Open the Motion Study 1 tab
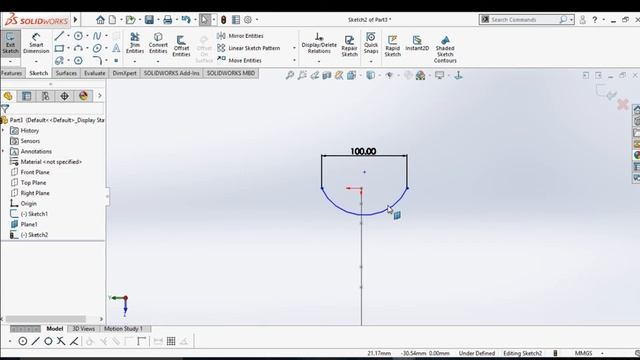 click(x=123, y=329)
